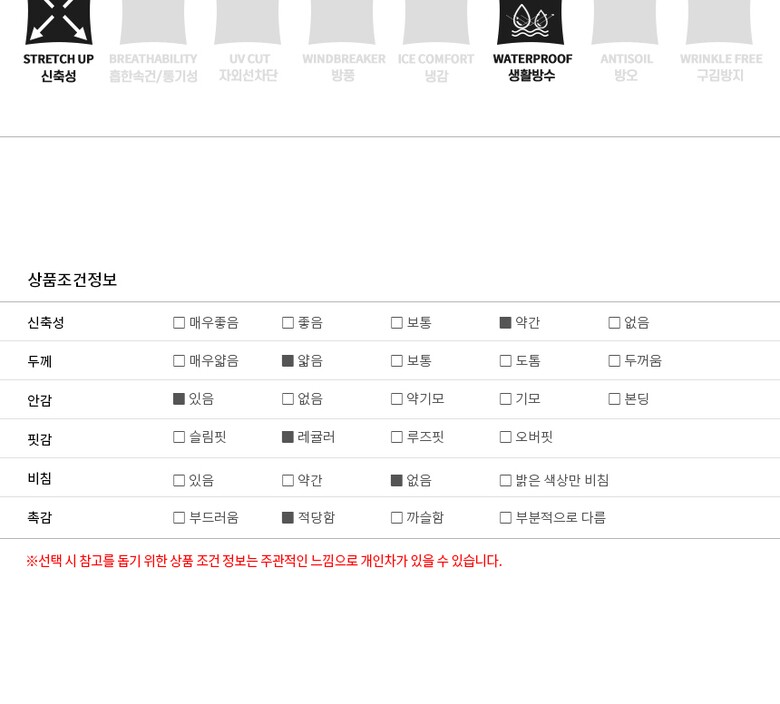Check the 본딩 checkbox in 안감 row
780x704 pixels.
[x=614, y=399]
